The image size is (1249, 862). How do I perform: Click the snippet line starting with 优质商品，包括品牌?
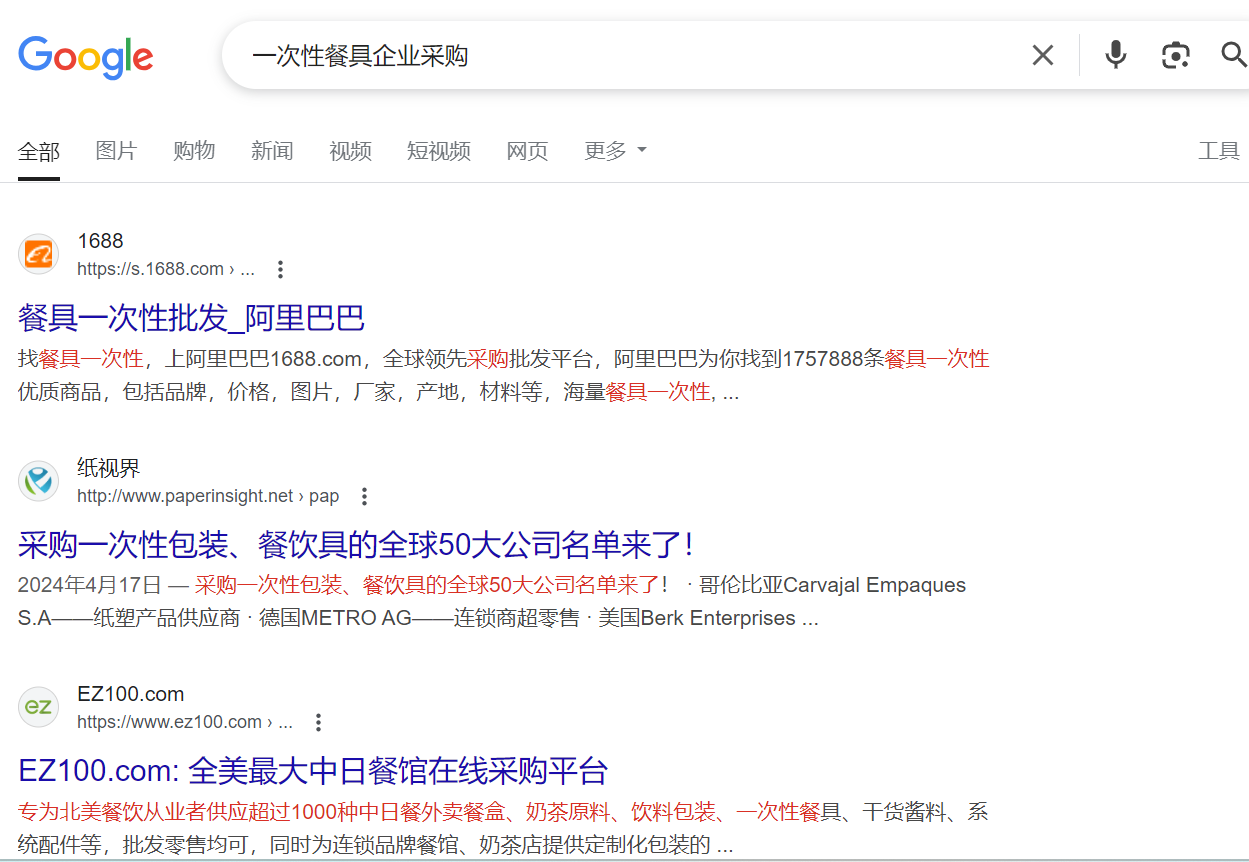(378, 392)
